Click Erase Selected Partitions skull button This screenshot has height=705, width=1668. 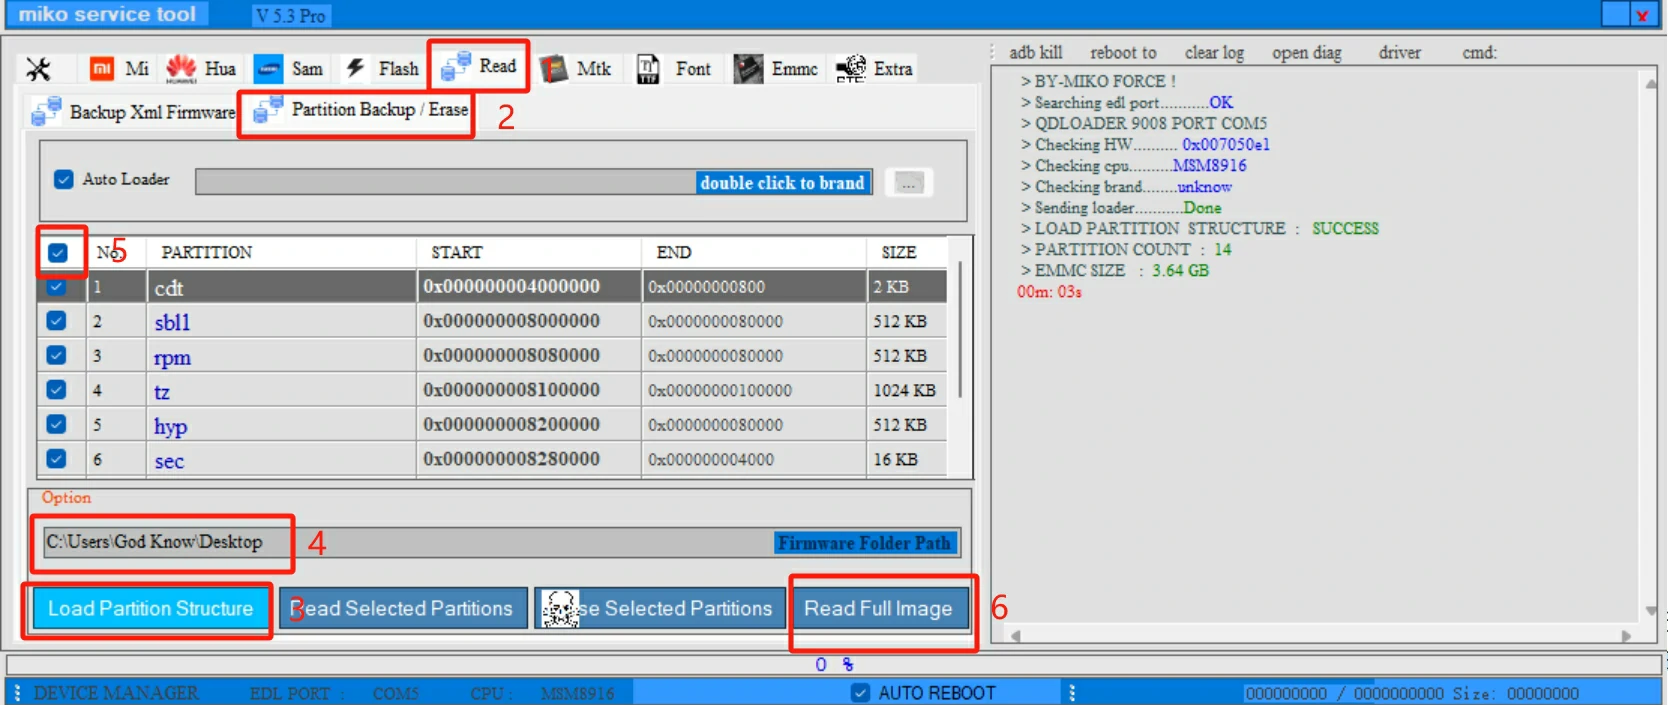pos(660,608)
